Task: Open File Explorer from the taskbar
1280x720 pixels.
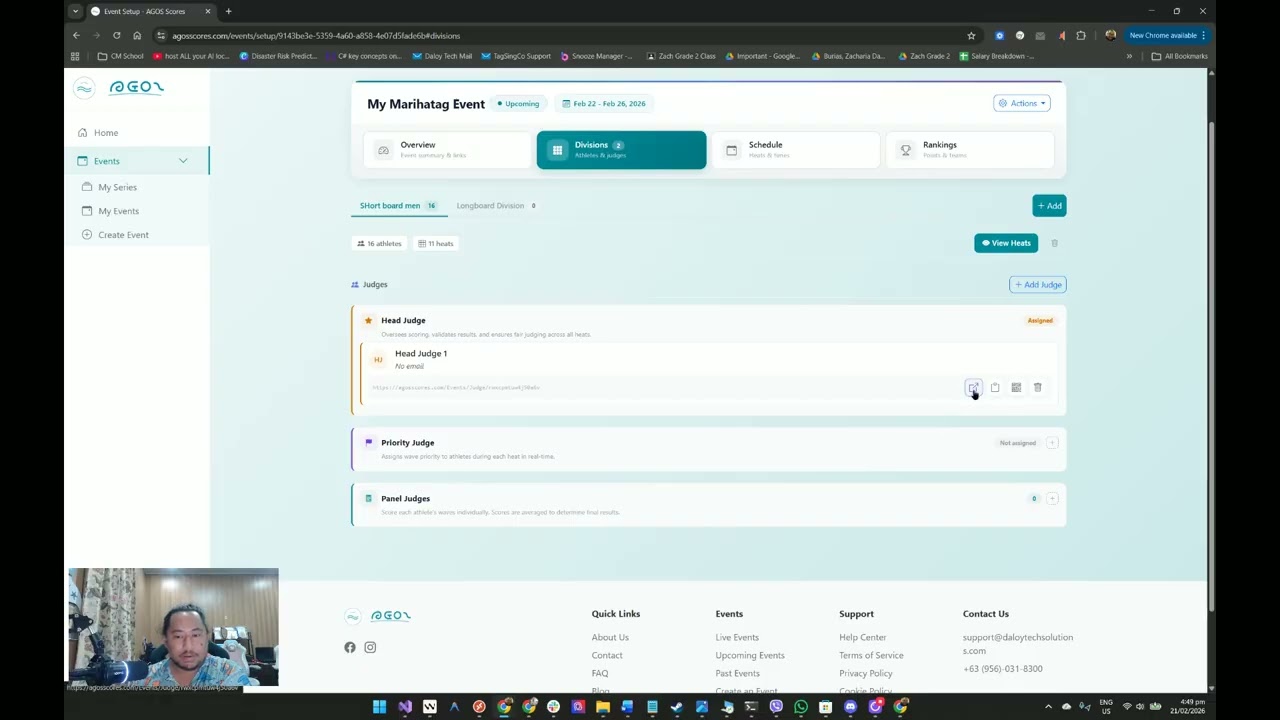Action: coord(603,707)
